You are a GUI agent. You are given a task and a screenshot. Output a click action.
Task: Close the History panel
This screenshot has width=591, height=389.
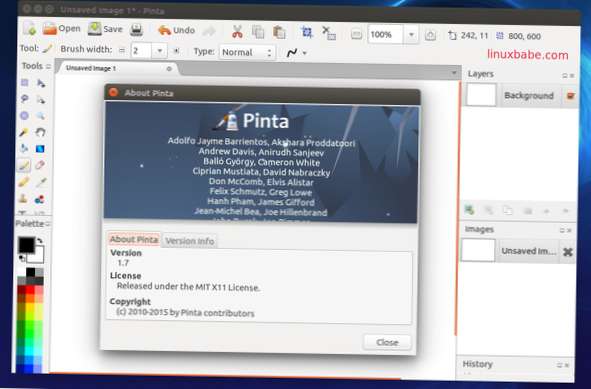[567, 365]
